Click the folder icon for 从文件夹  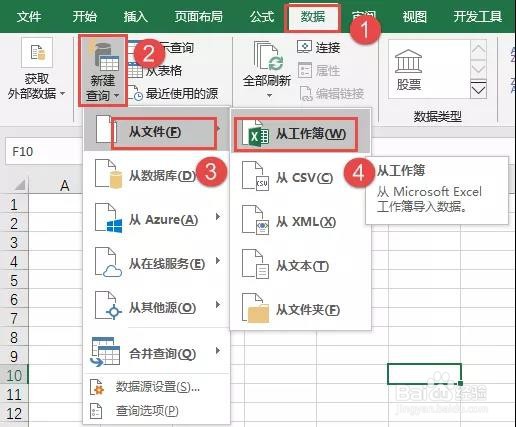tap(255, 308)
